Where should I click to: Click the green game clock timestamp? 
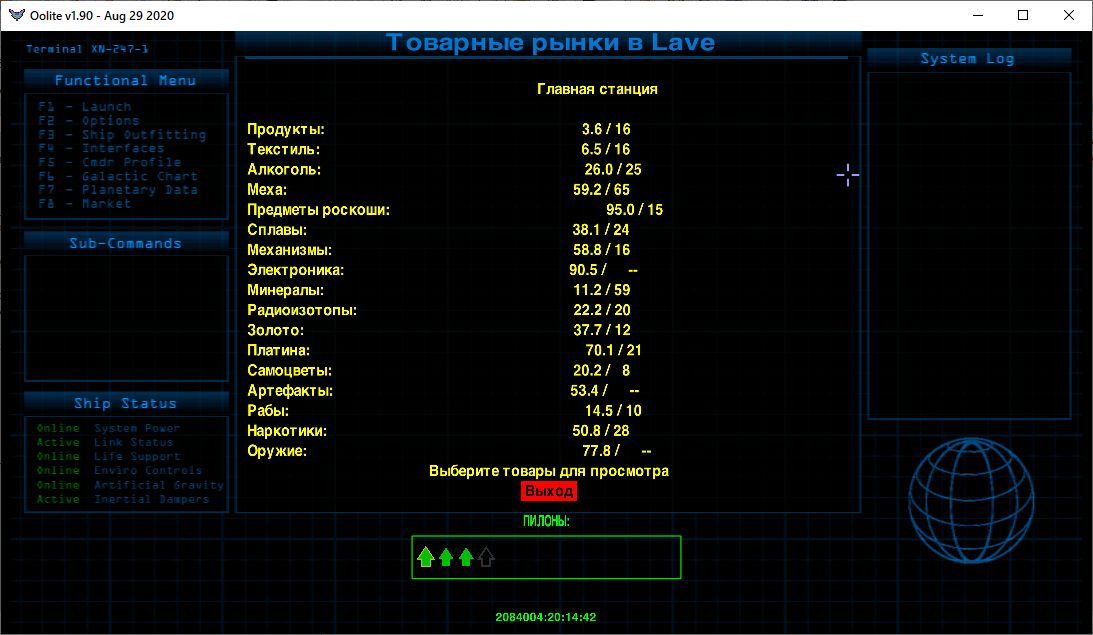546,617
